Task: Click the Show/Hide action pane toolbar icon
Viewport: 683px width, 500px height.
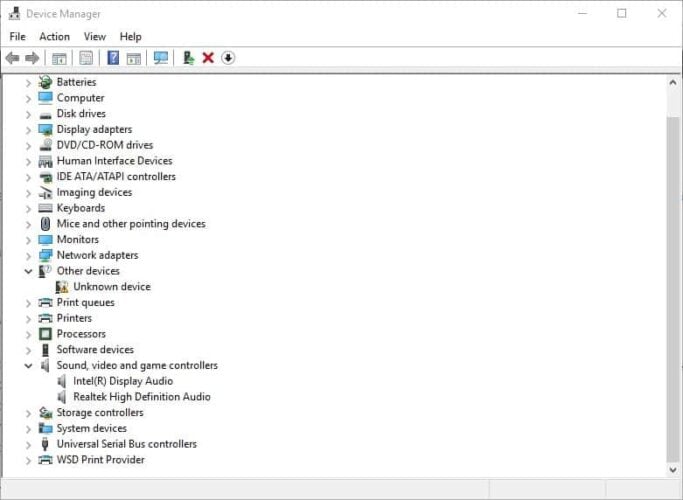Action: click(x=134, y=58)
